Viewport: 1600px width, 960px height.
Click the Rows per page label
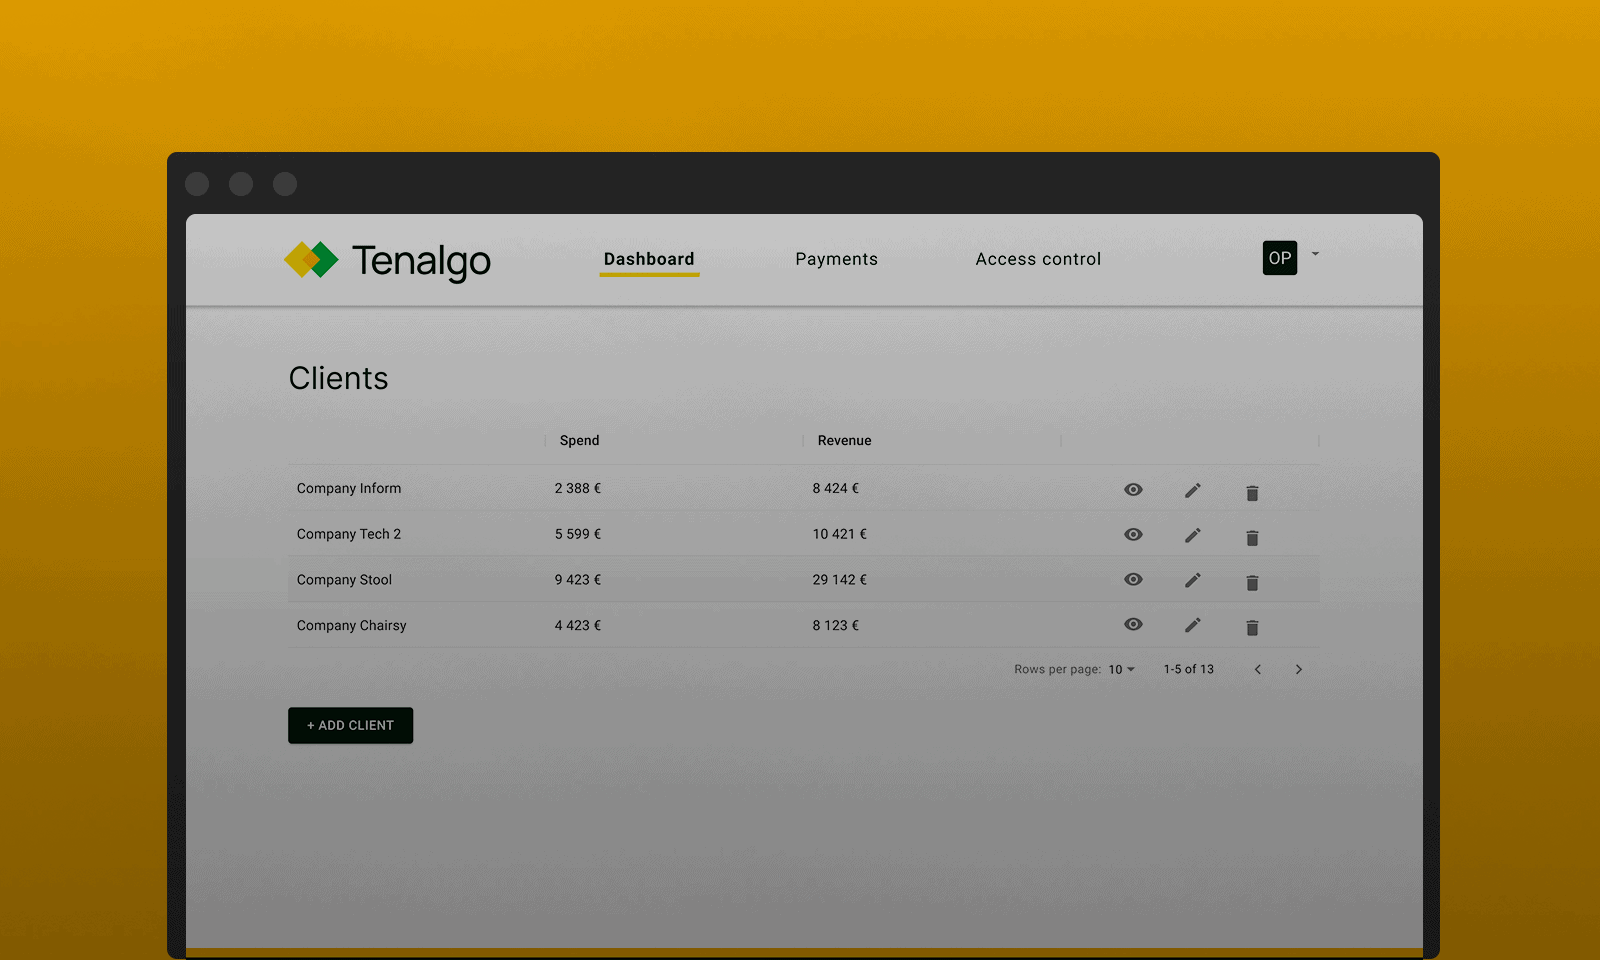1057,669
